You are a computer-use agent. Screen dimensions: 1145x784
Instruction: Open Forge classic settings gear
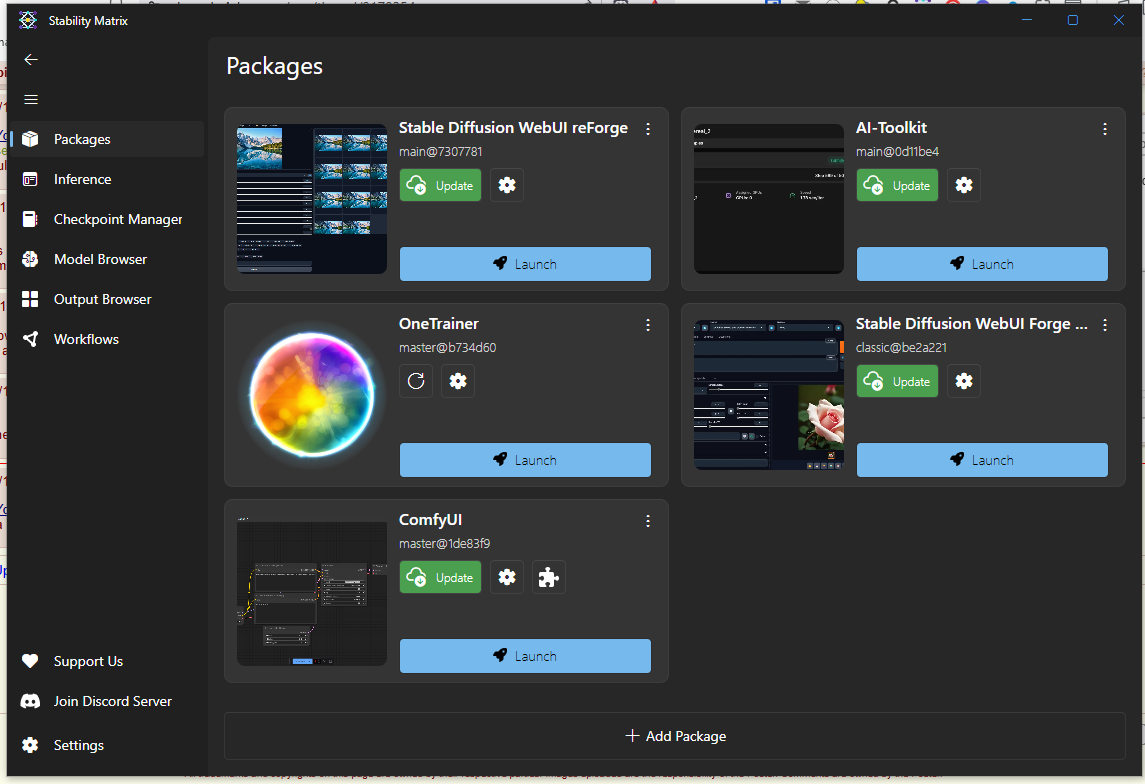pyautogui.click(x=964, y=381)
